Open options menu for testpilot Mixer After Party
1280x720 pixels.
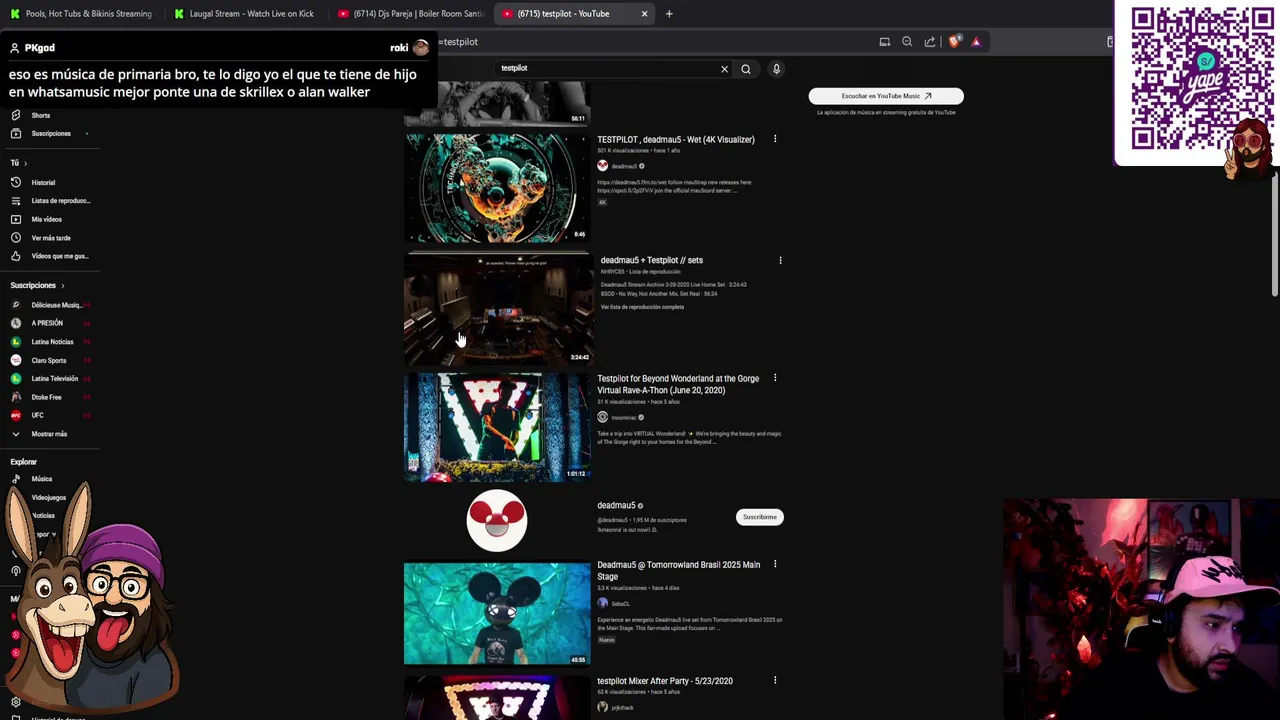(x=775, y=681)
